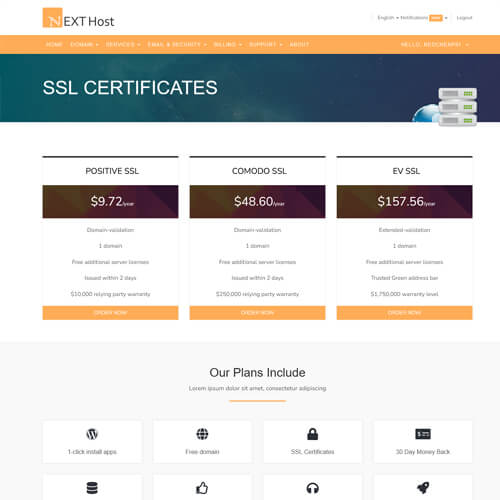
Task: Order the EV SSL plan
Action: (404, 313)
